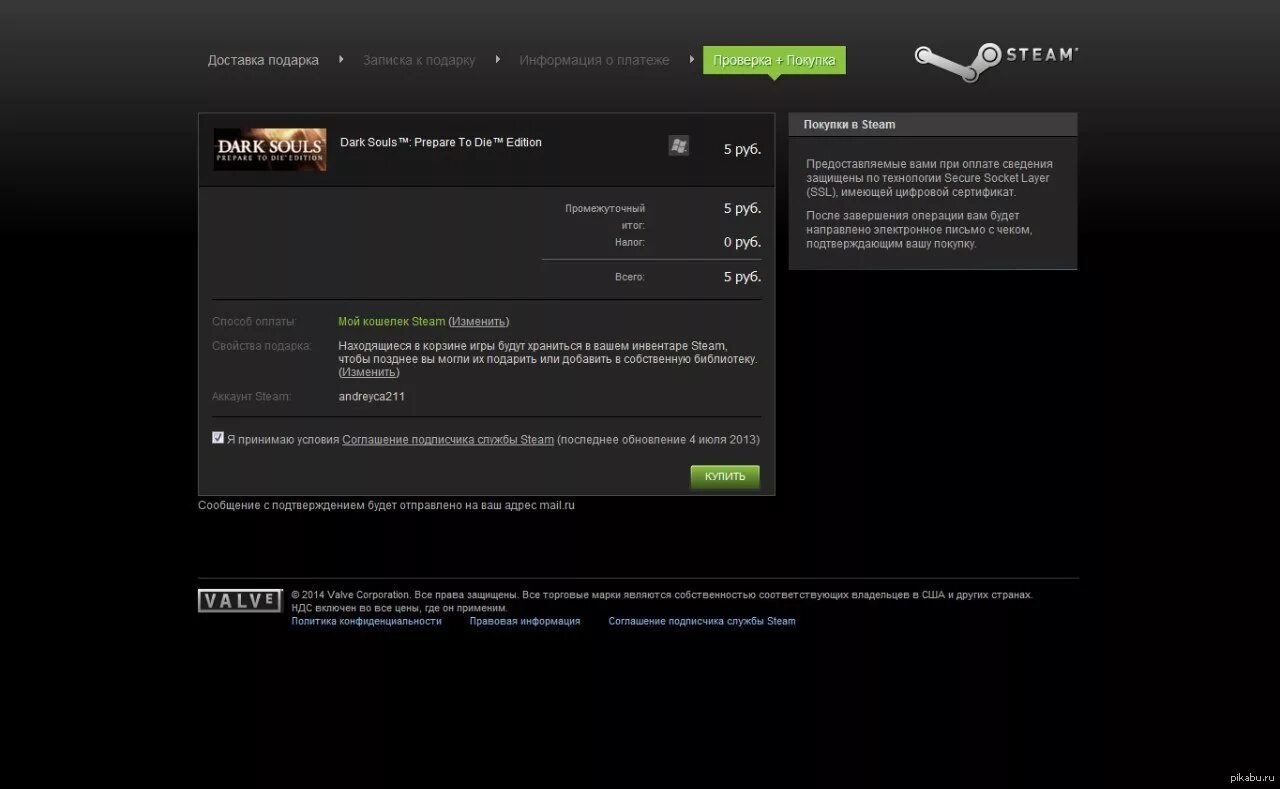
Task: Click Изменить next to Мой кошелек Steam
Action: [478, 321]
